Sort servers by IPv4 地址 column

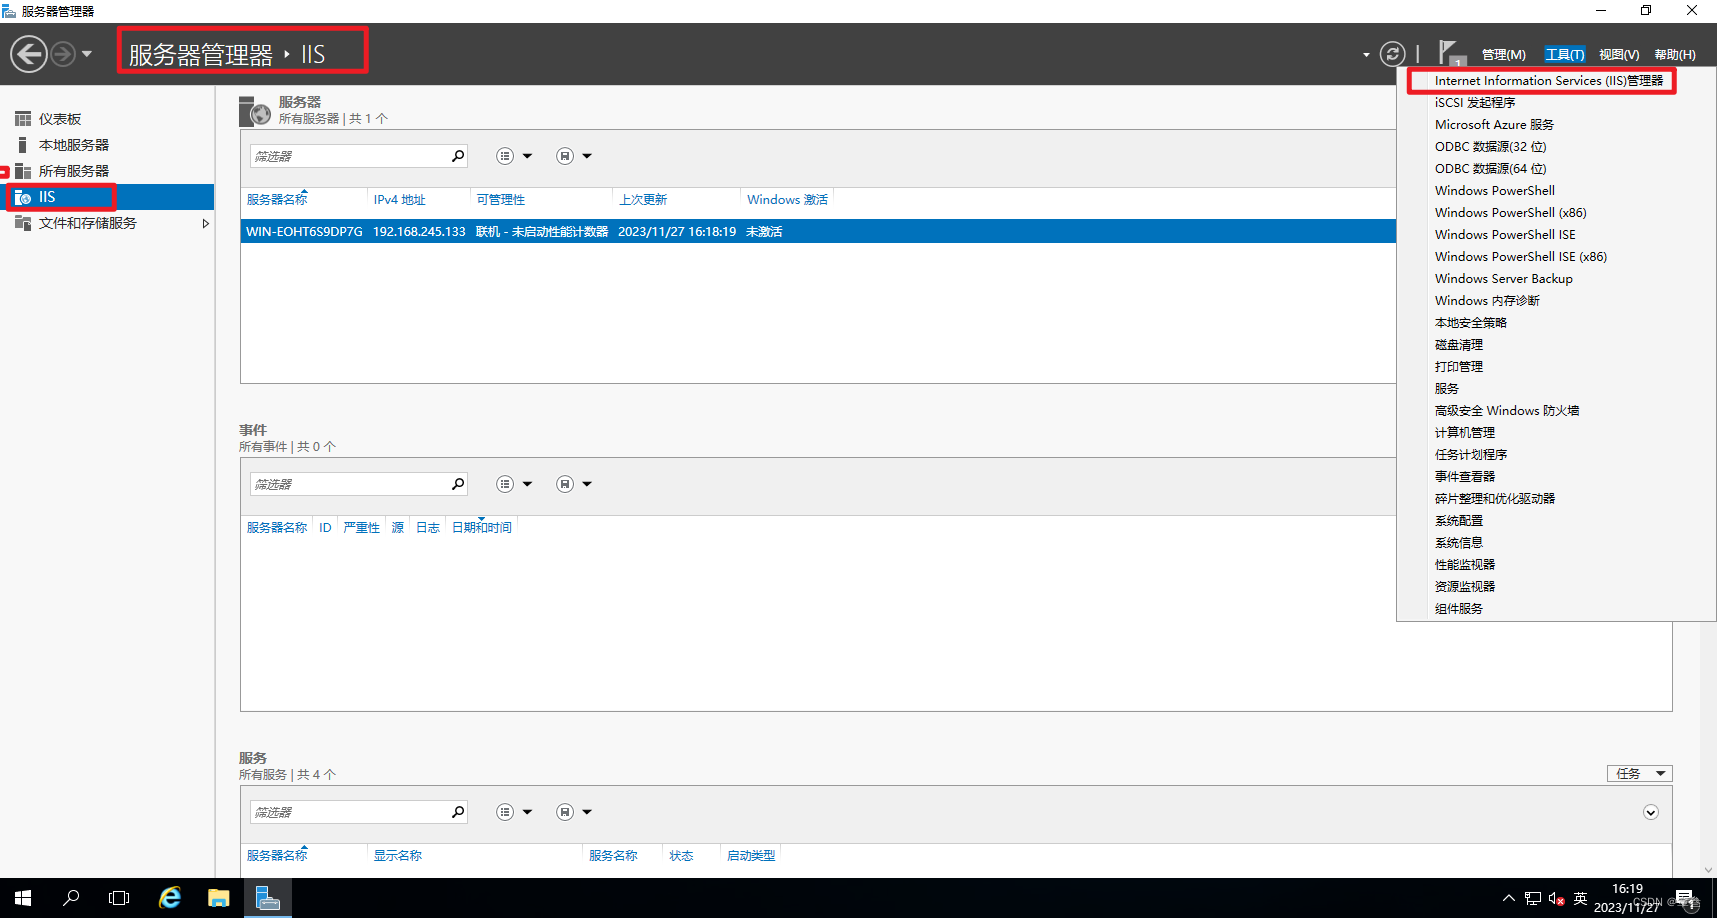(400, 200)
